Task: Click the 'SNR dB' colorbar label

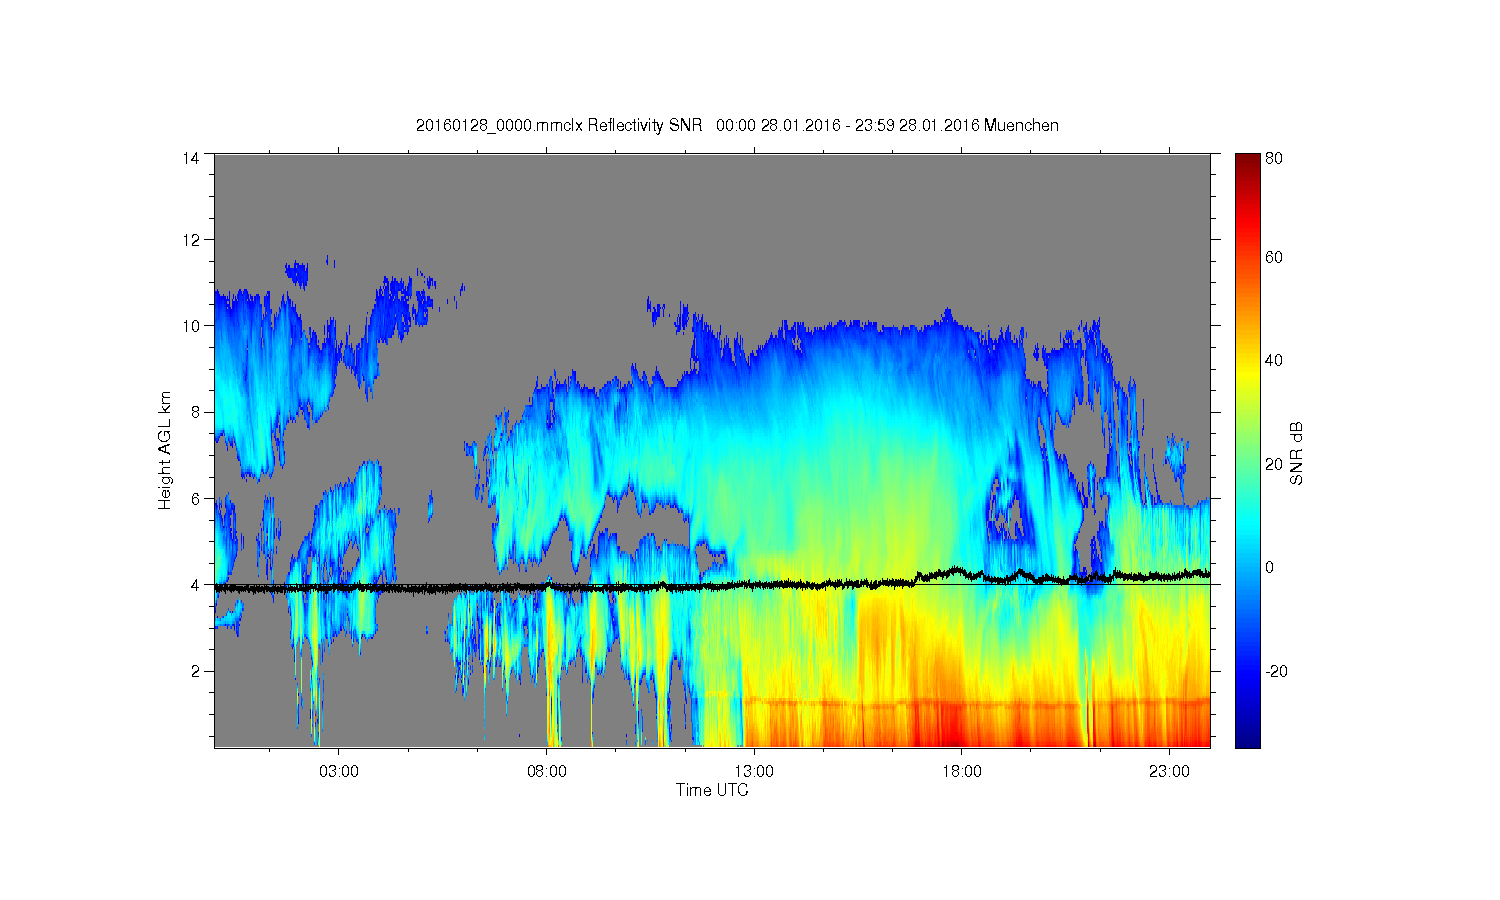Action: [1296, 453]
